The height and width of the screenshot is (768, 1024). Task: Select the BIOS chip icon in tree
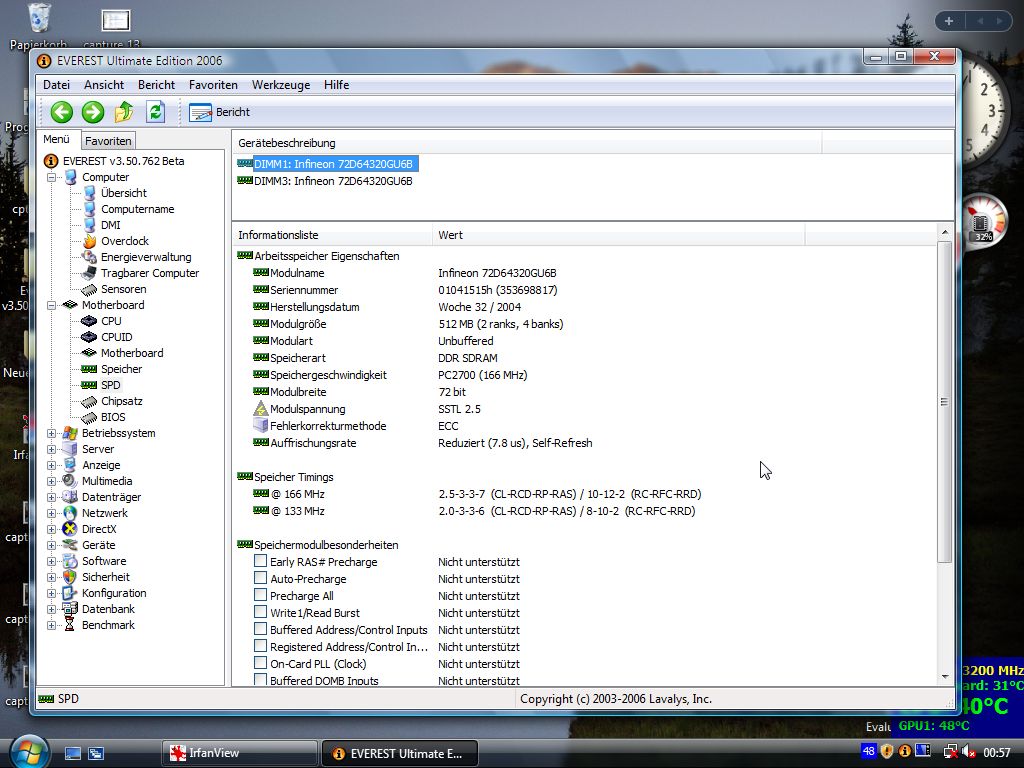tap(89, 417)
